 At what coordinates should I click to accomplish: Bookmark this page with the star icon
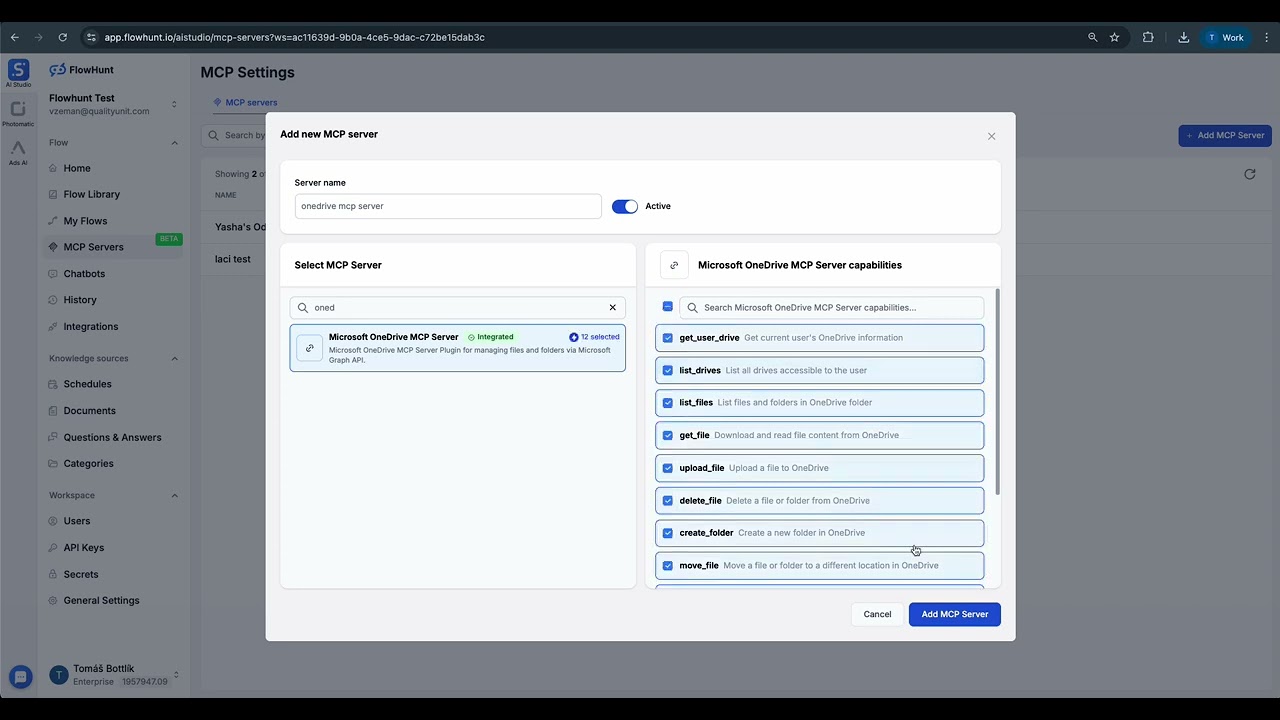click(x=1114, y=37)
